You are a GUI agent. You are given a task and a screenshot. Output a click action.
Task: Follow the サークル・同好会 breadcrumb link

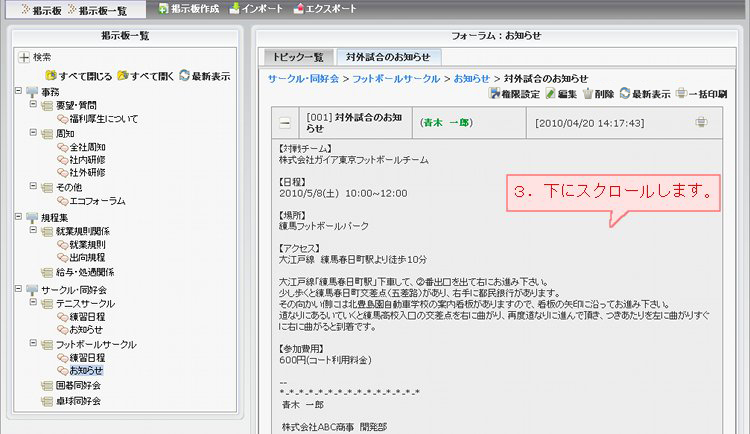303,78
